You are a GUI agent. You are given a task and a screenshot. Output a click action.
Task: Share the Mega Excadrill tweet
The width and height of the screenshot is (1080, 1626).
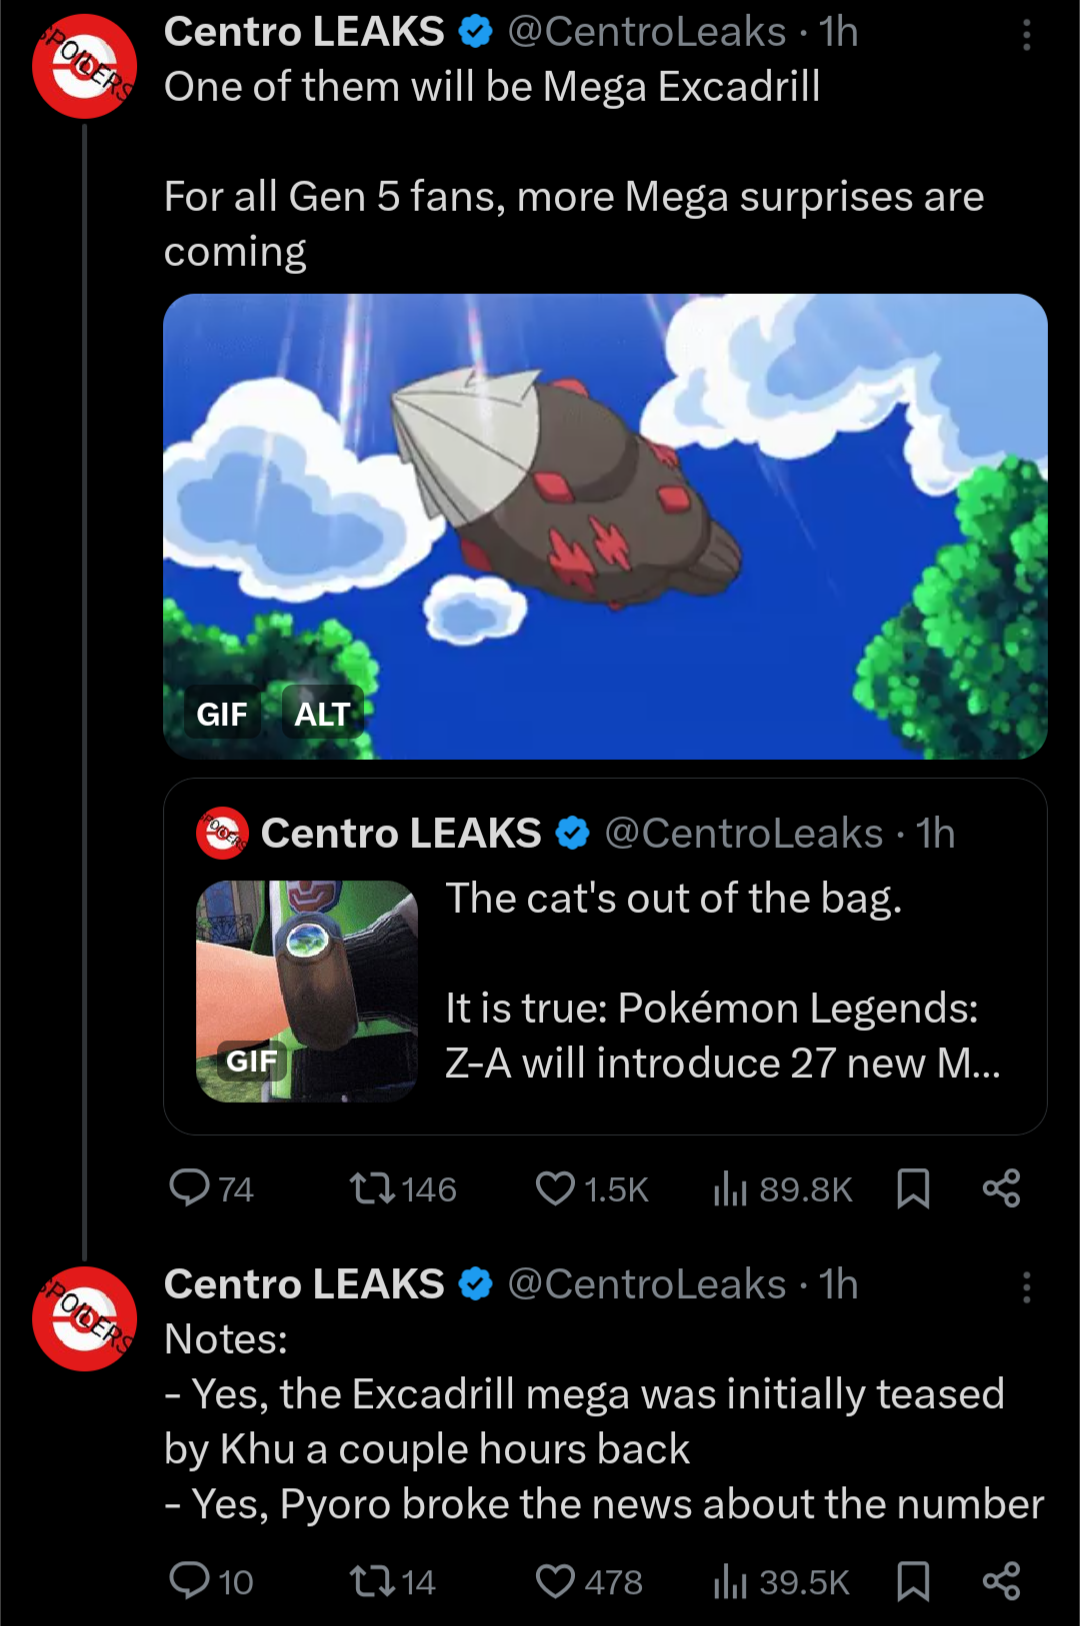click(1001, 1188)
